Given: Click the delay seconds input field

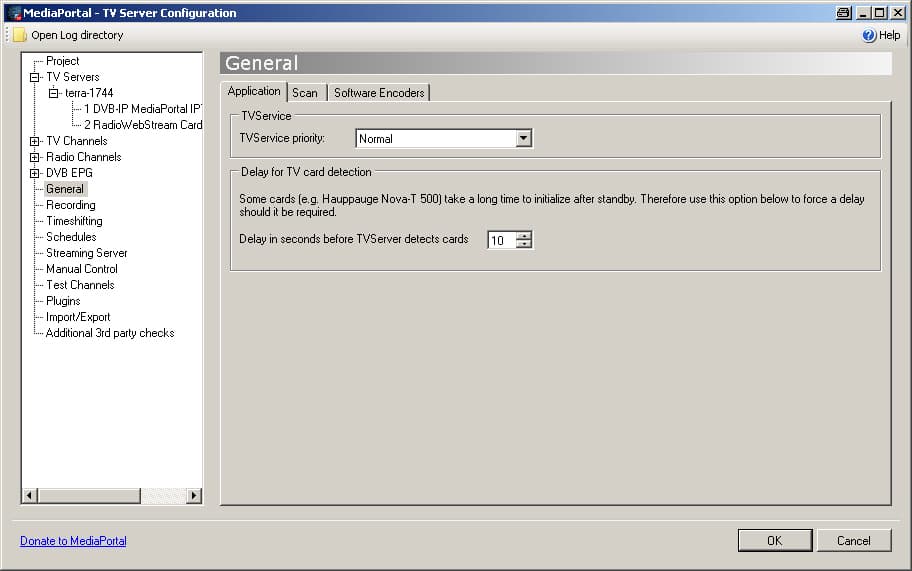Looking at the screenshot, I should (x=501, y=240).
